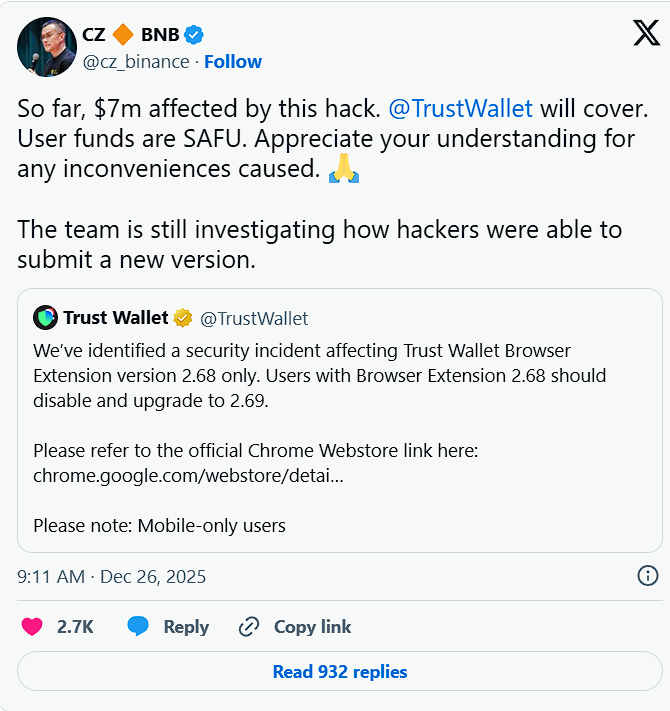Open CZ's profile picture

42,46
